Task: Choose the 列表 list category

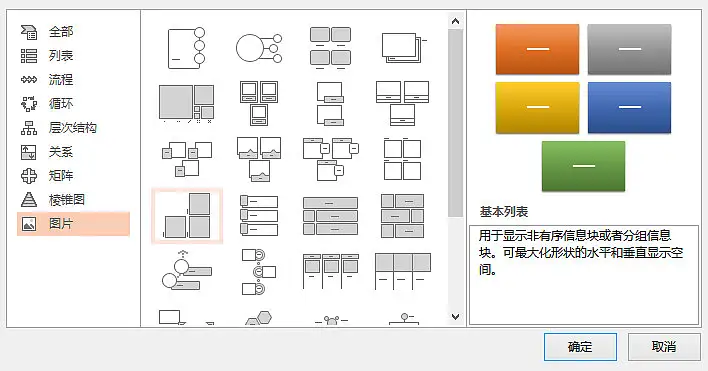Action: (61, 56)
